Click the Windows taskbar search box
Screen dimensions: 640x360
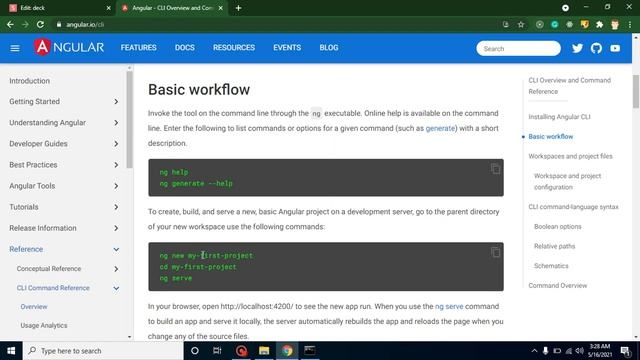coord(103,351)
